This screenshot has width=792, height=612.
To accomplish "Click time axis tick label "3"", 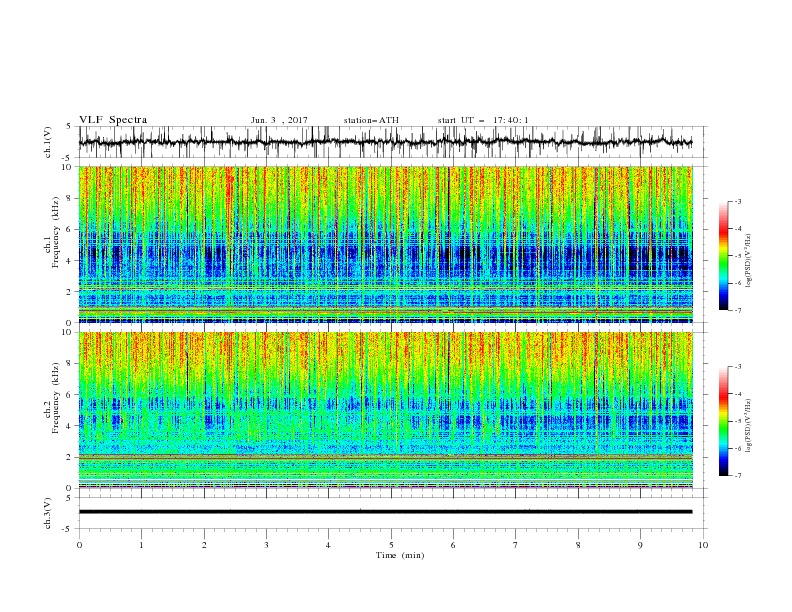I will point(266,545).
